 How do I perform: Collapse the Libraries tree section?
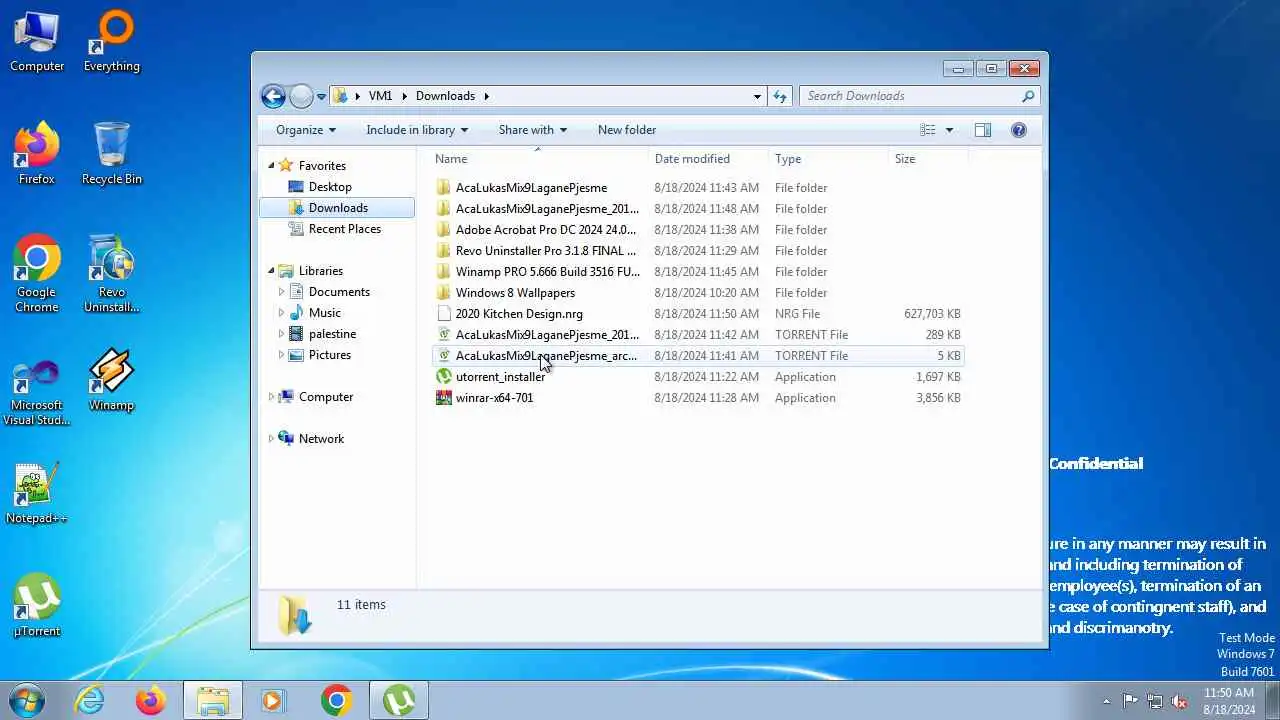pos(271,271)
